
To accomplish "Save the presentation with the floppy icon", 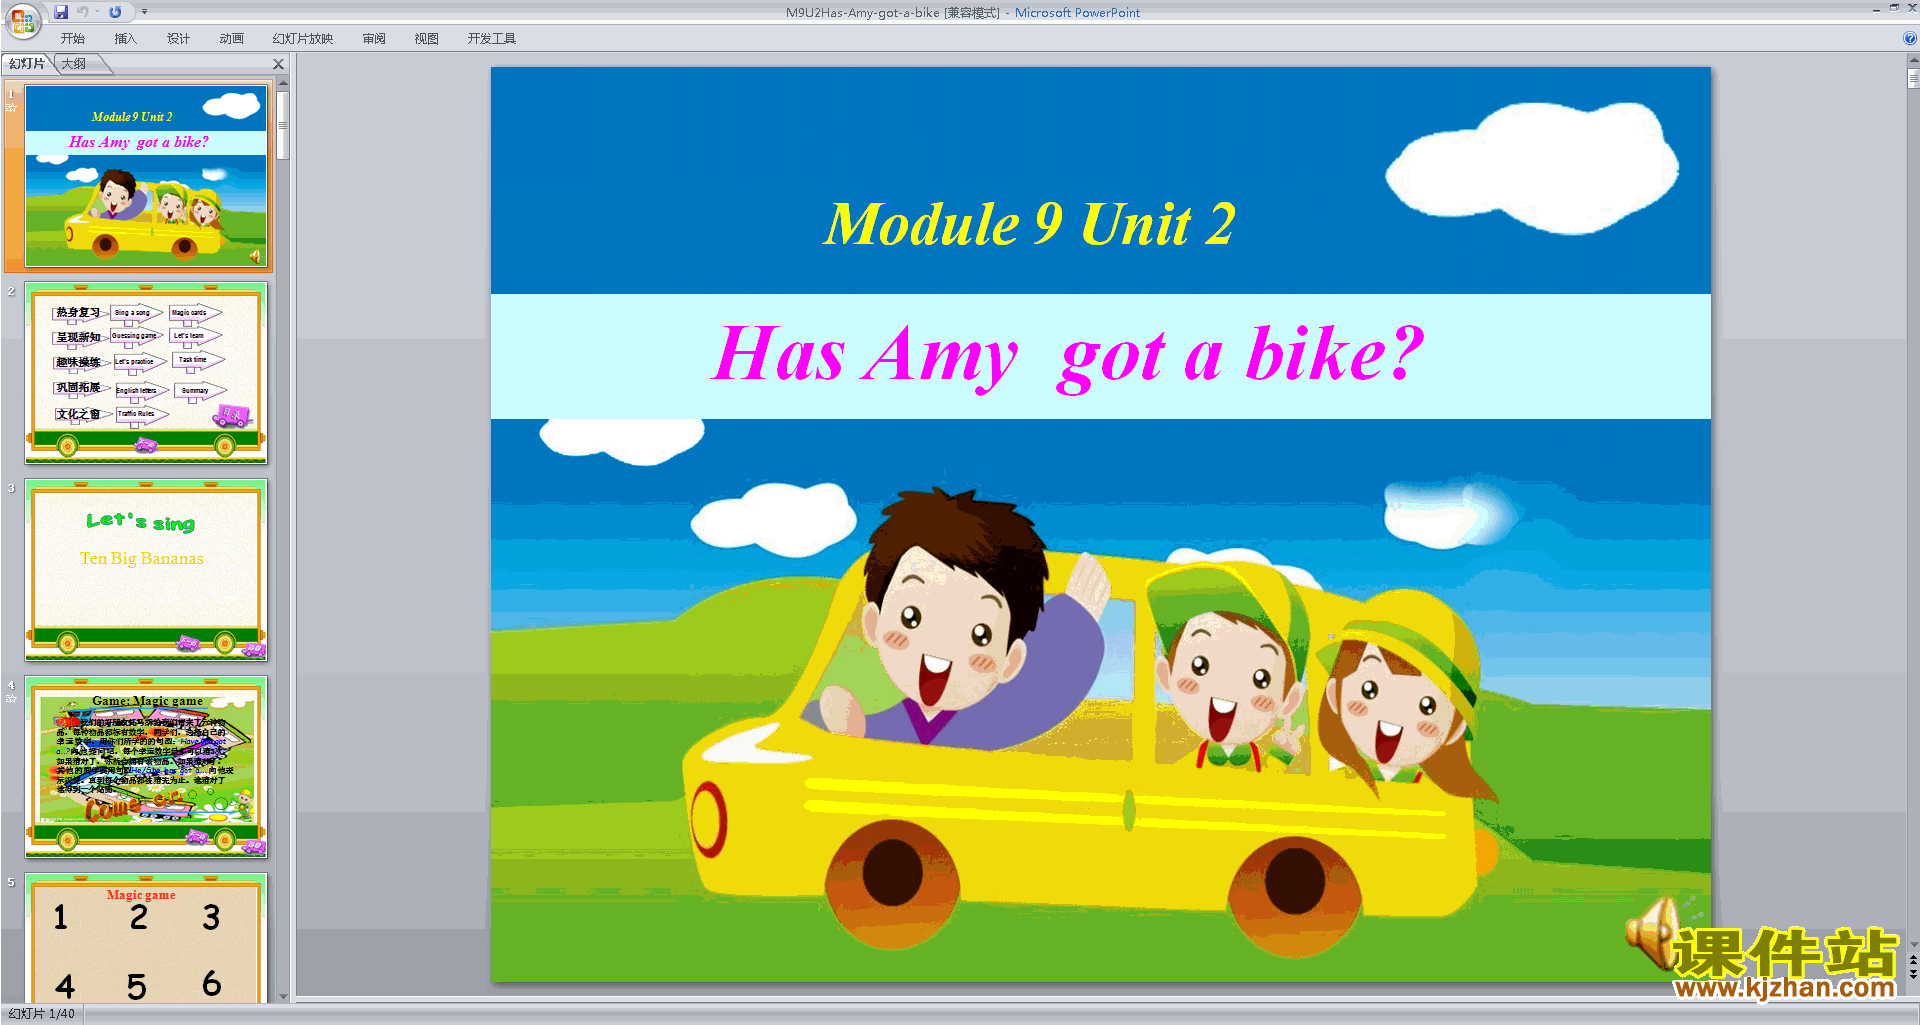I will (x=61, y=12).
